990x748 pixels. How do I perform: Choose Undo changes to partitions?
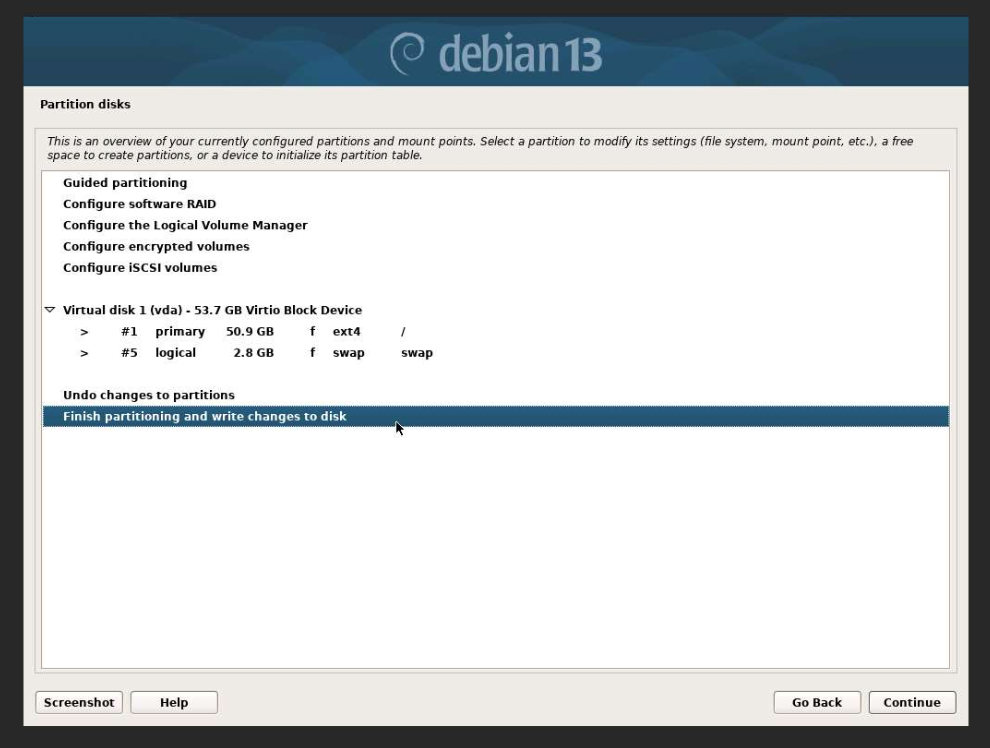tap(496, 395)
